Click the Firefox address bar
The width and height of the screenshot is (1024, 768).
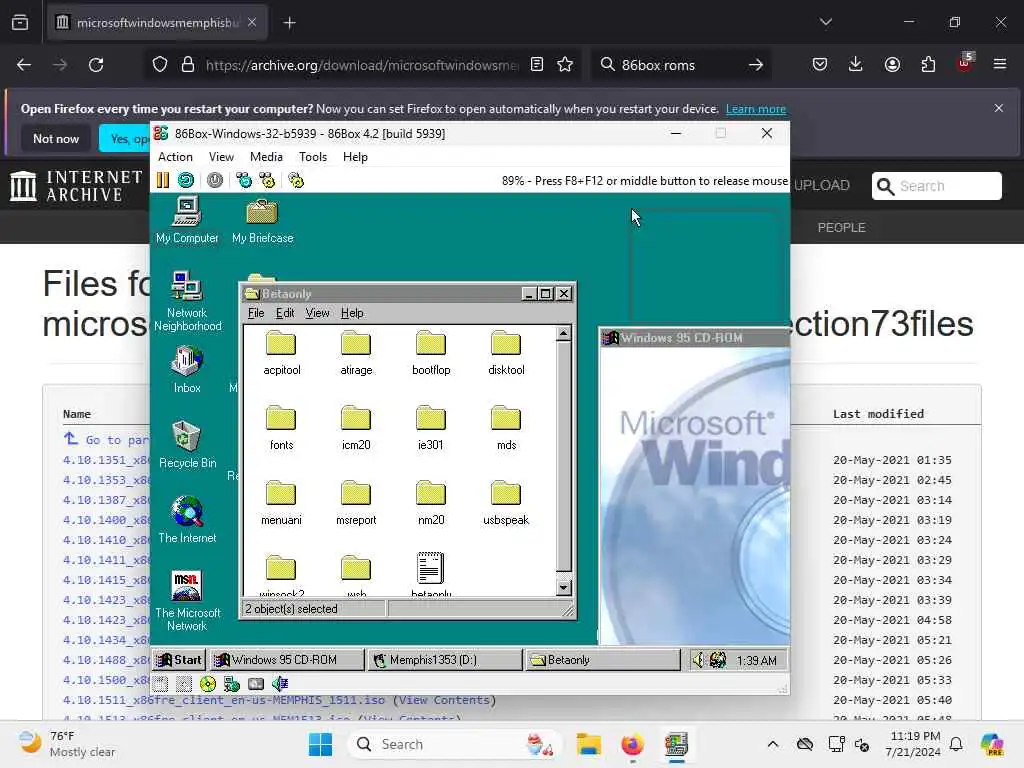[x=361, y=65]
